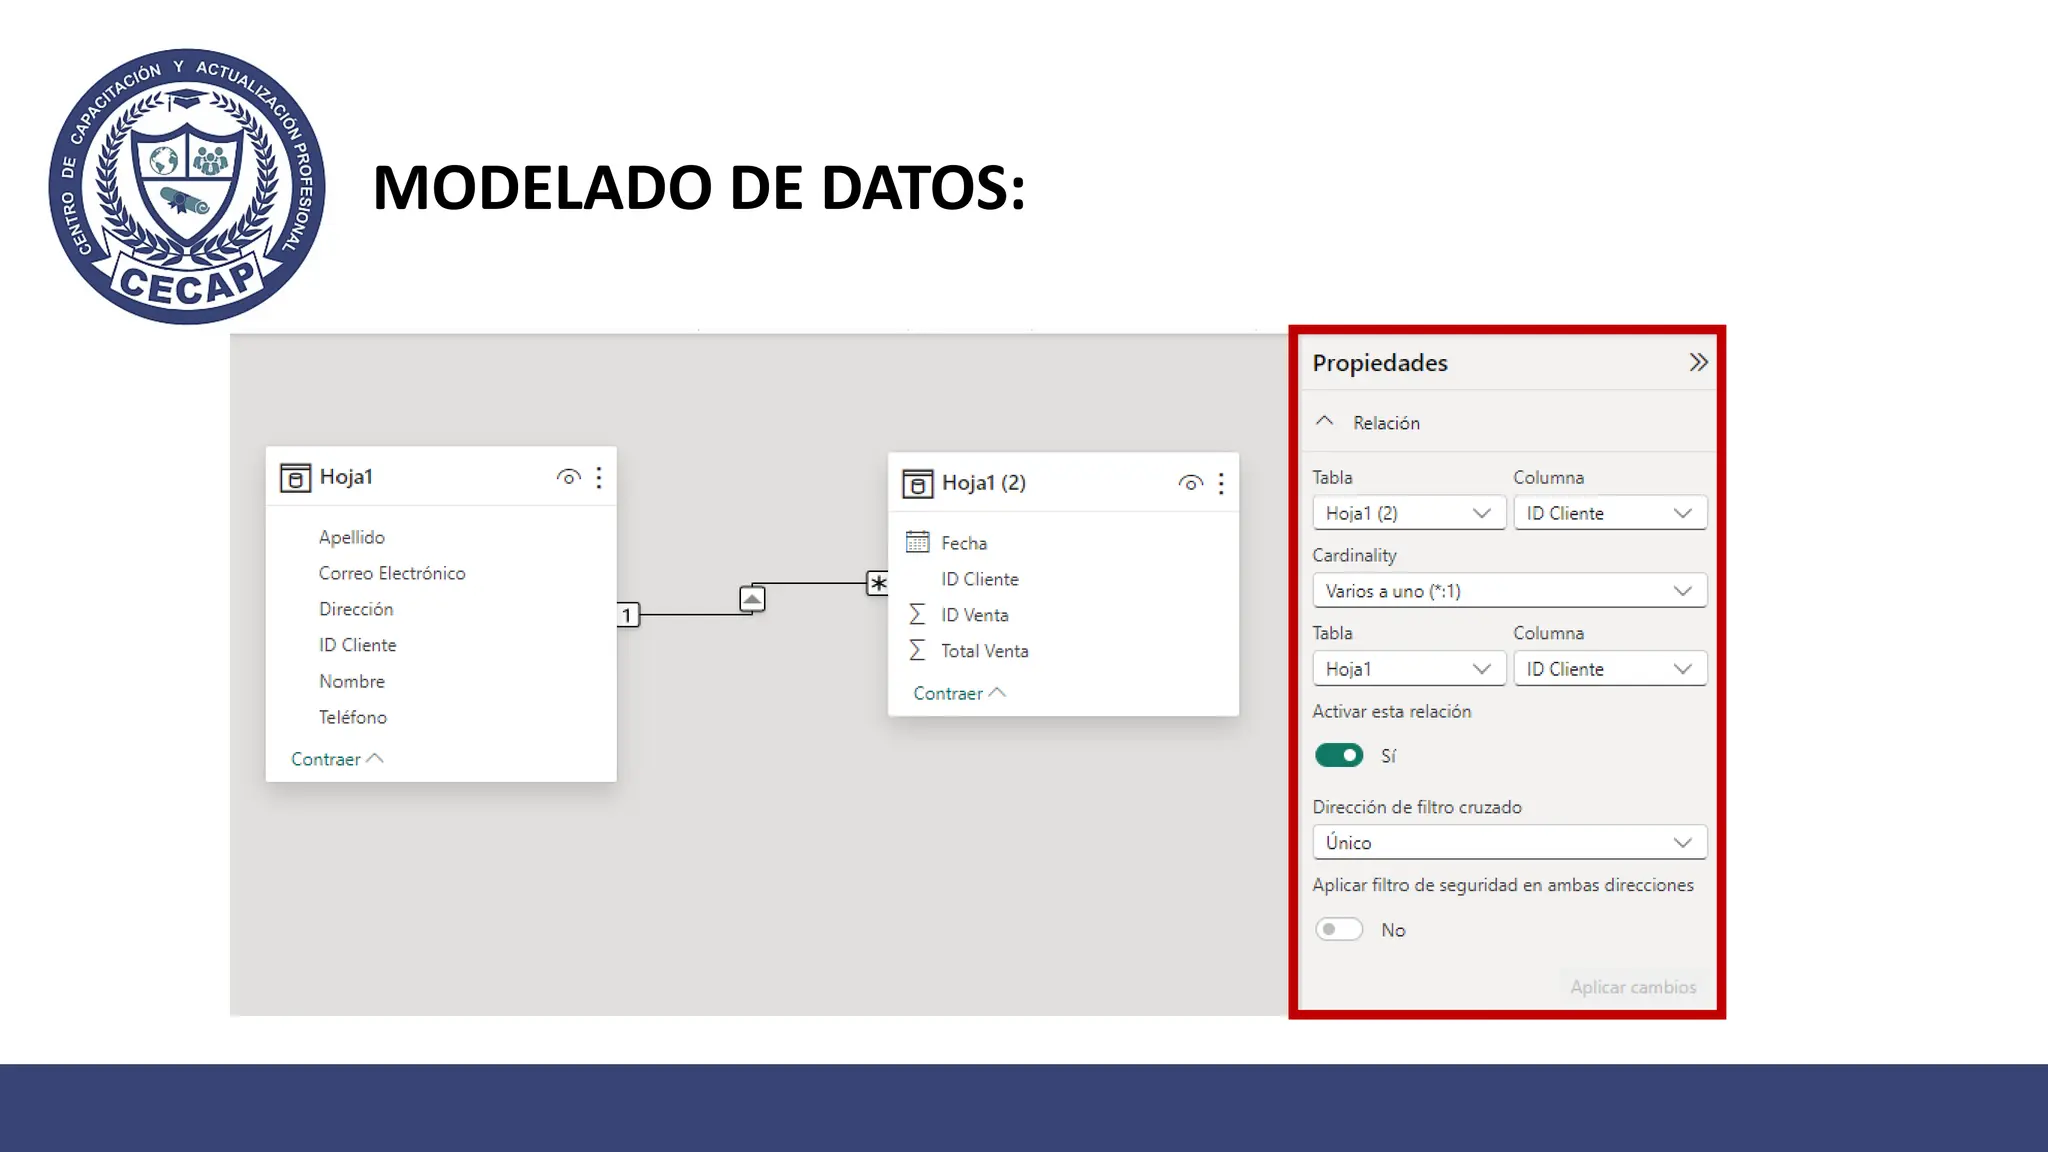Click the Hoja1 (2) table icon
Viewport: 2048px width, 1152px height.
(x=917, y=484)
